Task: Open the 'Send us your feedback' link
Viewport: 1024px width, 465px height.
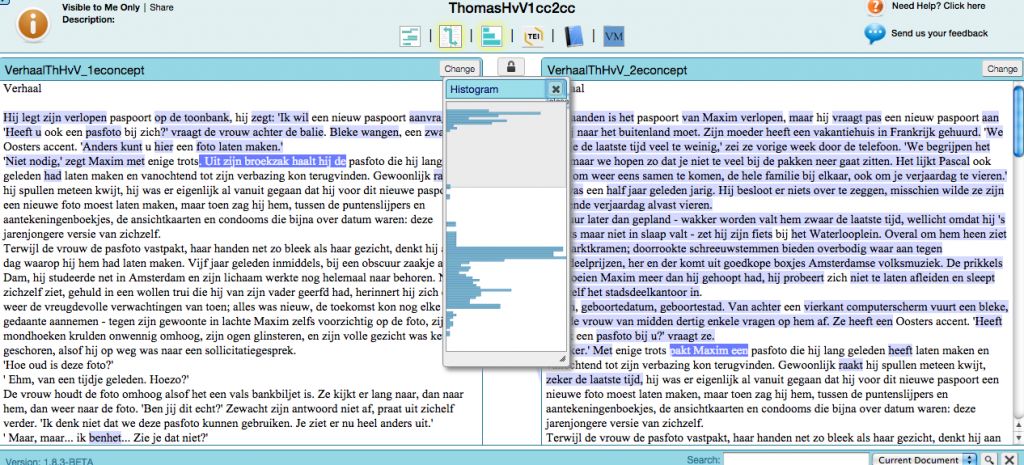Action: click(x=939, y=34)
